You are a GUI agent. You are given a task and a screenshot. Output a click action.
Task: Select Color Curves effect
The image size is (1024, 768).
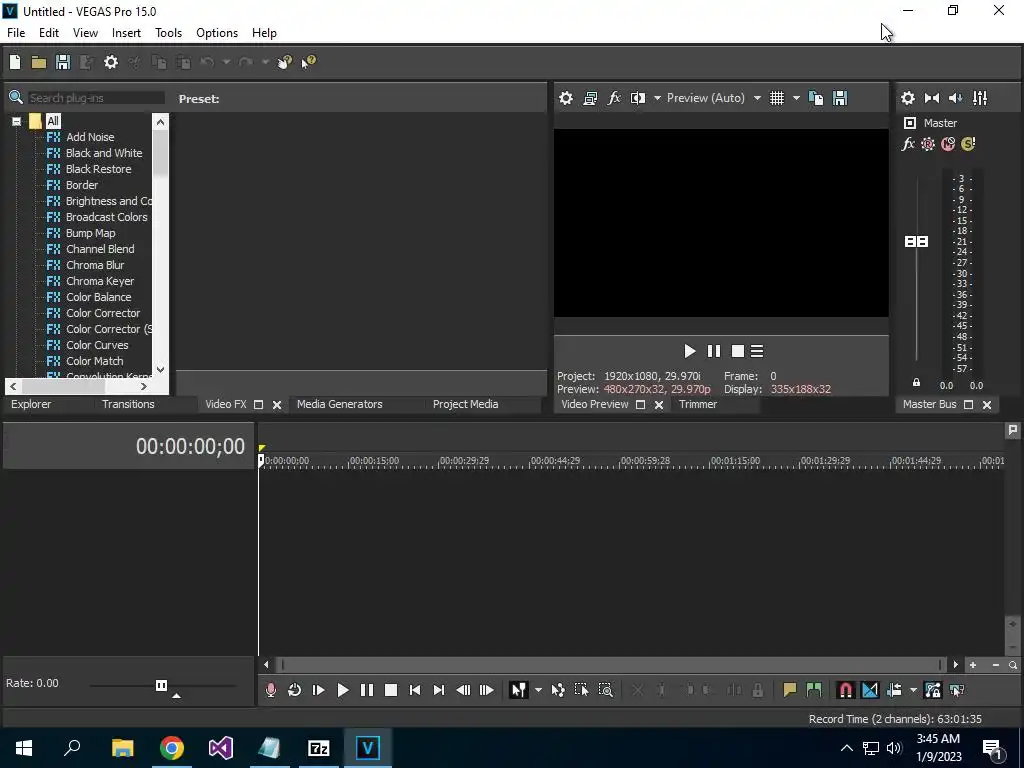pyautogui.click(x=97, y=345)
